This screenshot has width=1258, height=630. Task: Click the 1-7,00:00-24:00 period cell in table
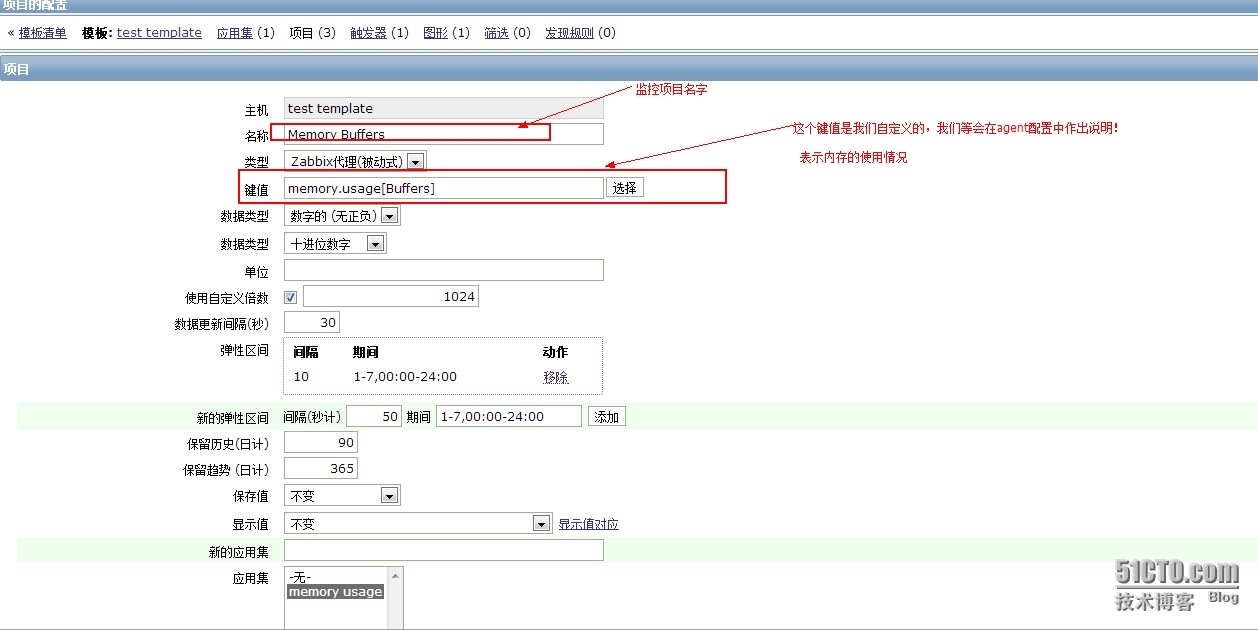coord(405,377)
